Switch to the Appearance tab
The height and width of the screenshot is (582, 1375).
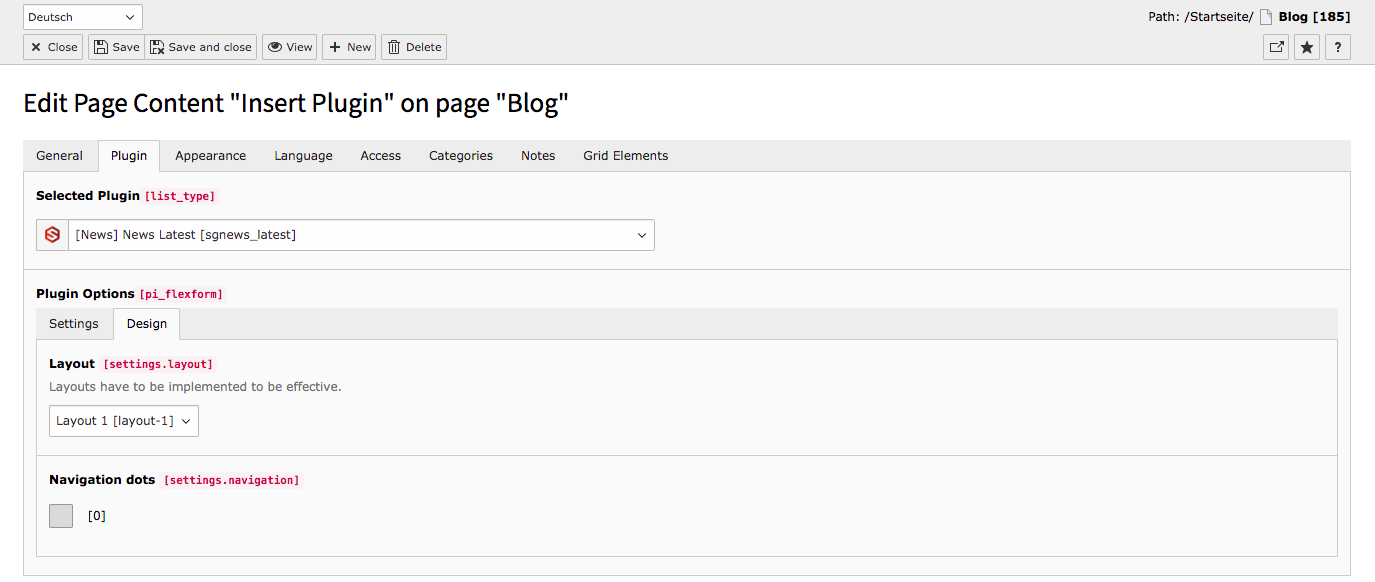[x=210, y=156]
